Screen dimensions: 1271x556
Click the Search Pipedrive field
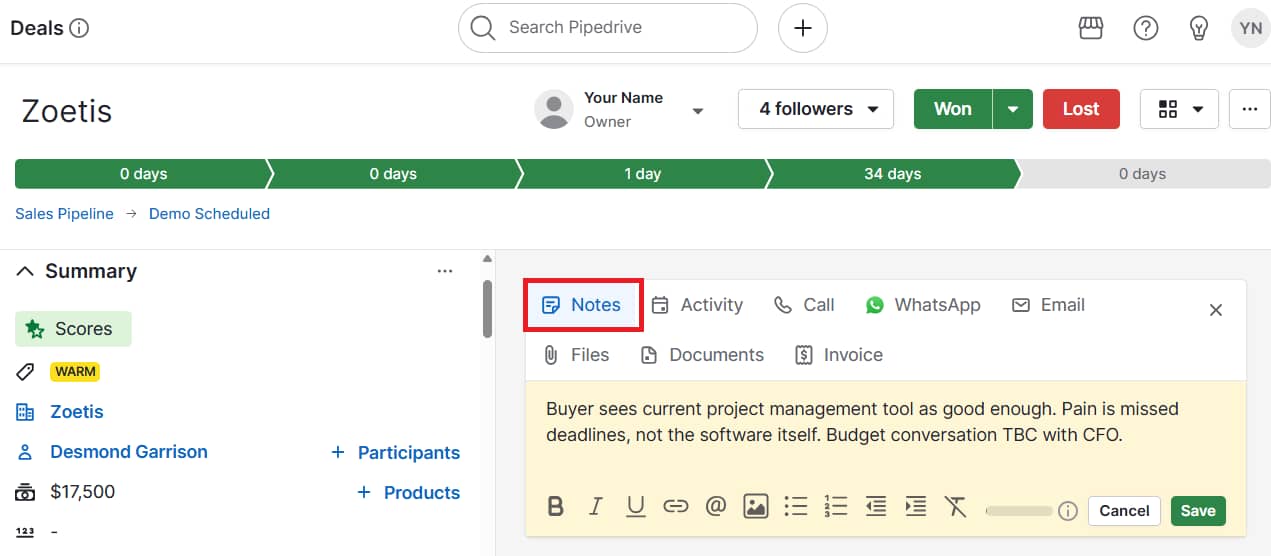[x=608, y=28]
